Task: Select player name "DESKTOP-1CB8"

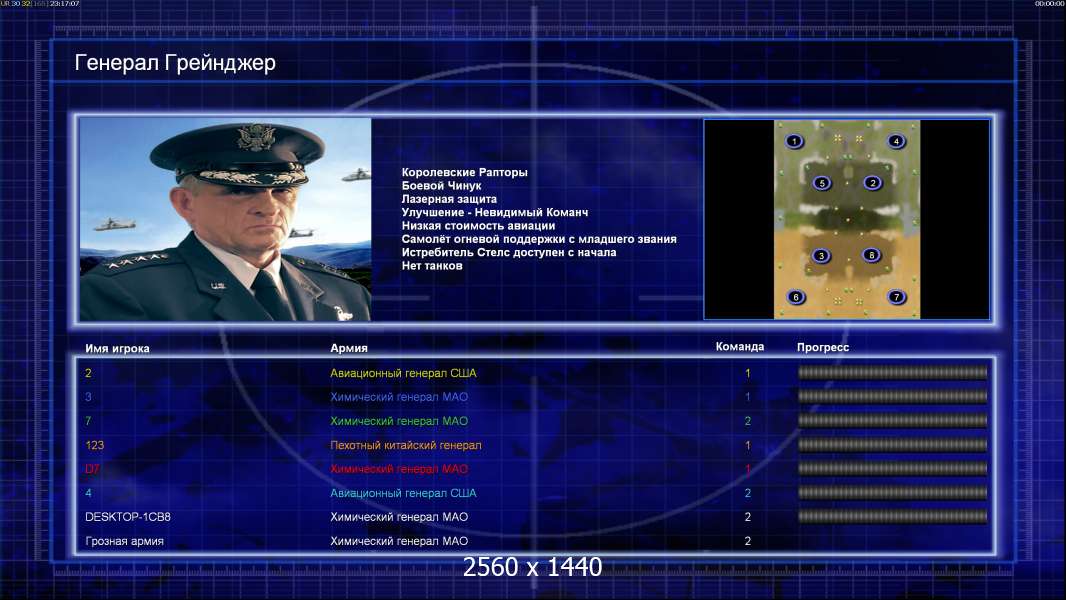Action: (x=128, y=517)
